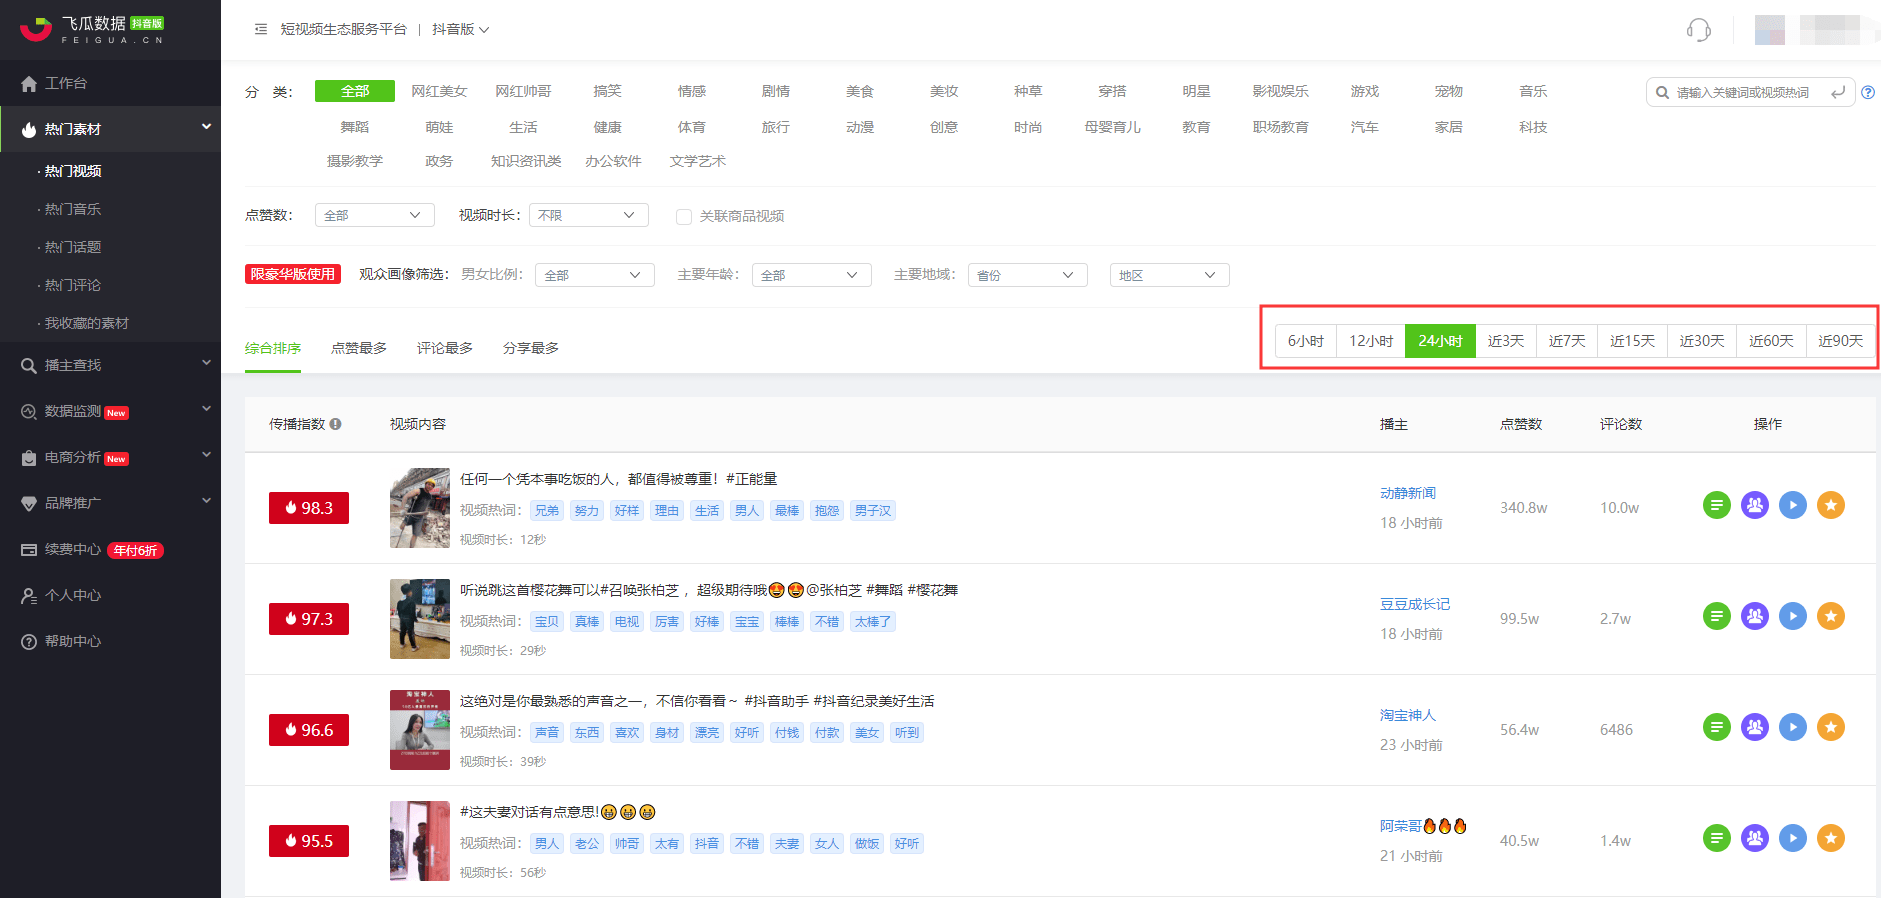Viewport: 1881px width, 898px height.
Task: Toggle the 关联商品视频 checkbox
Action: (x=684, y=216)
